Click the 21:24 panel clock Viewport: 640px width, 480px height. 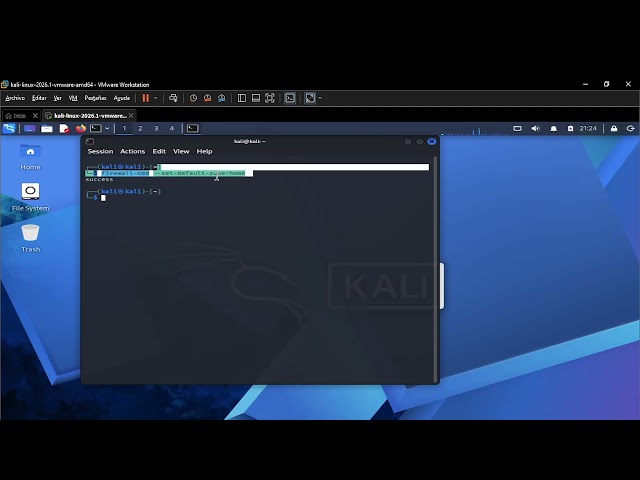588,129
